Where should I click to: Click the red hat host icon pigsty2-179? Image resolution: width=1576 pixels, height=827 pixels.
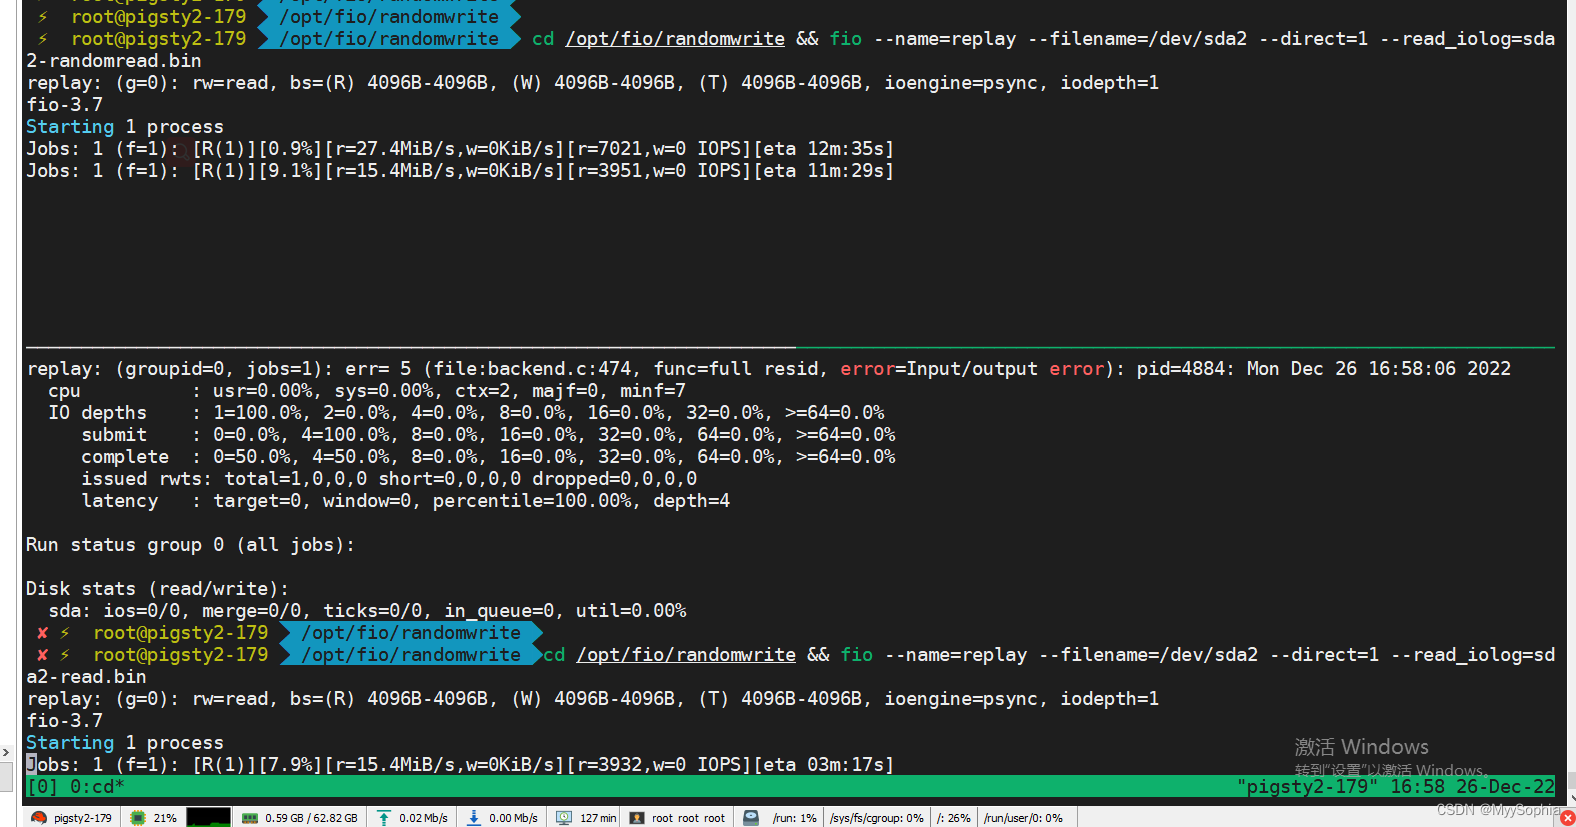39,818
